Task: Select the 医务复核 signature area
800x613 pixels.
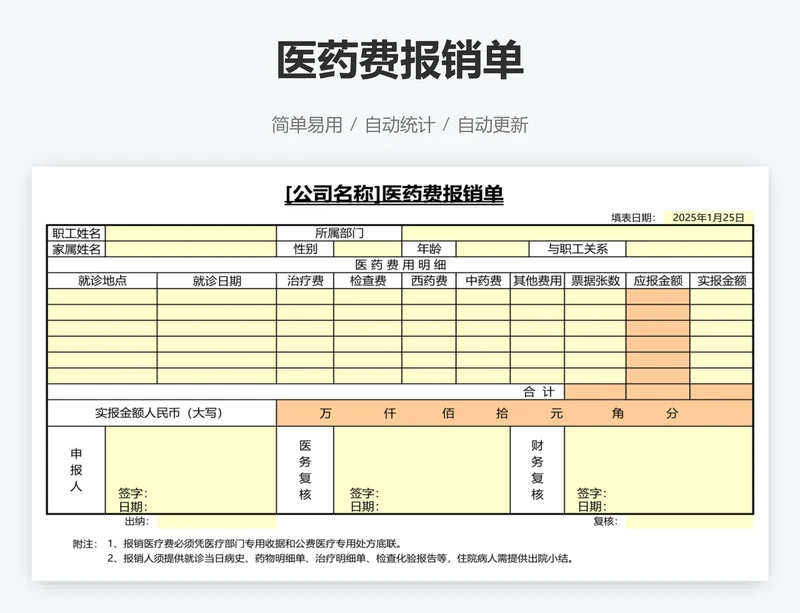Action: tap(422, 470)
